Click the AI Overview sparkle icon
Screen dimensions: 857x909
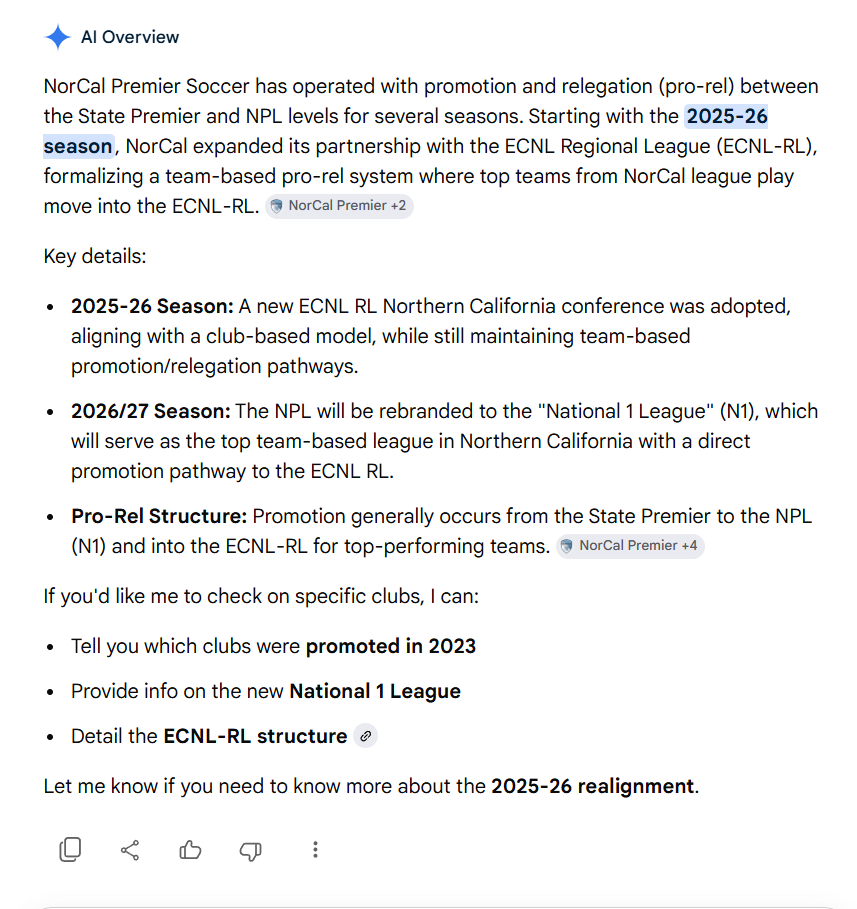pos(57,37)
